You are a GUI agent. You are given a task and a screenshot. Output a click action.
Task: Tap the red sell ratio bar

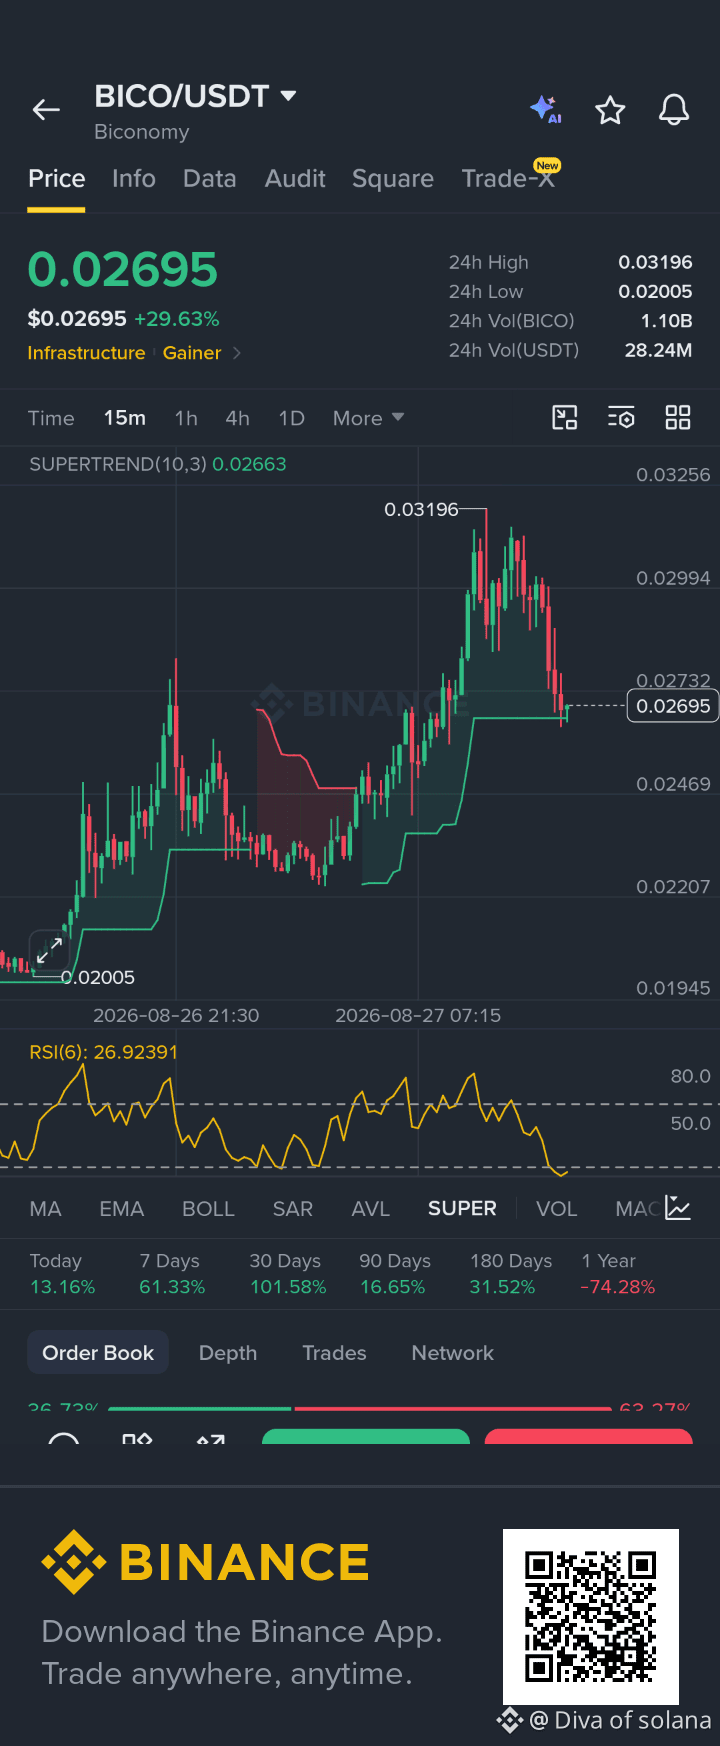(x=453, y=1408)
